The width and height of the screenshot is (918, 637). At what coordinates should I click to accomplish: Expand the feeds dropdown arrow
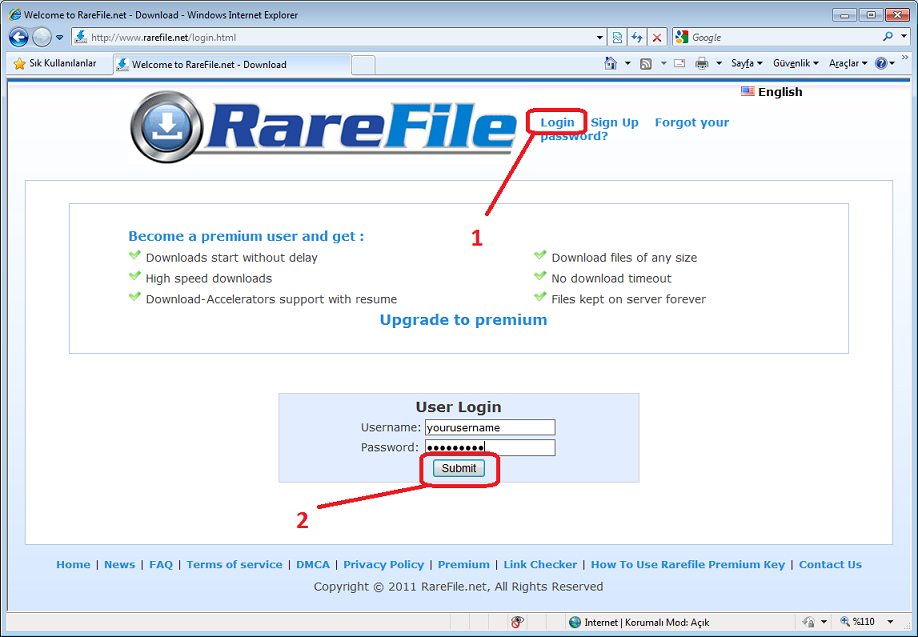663,63
